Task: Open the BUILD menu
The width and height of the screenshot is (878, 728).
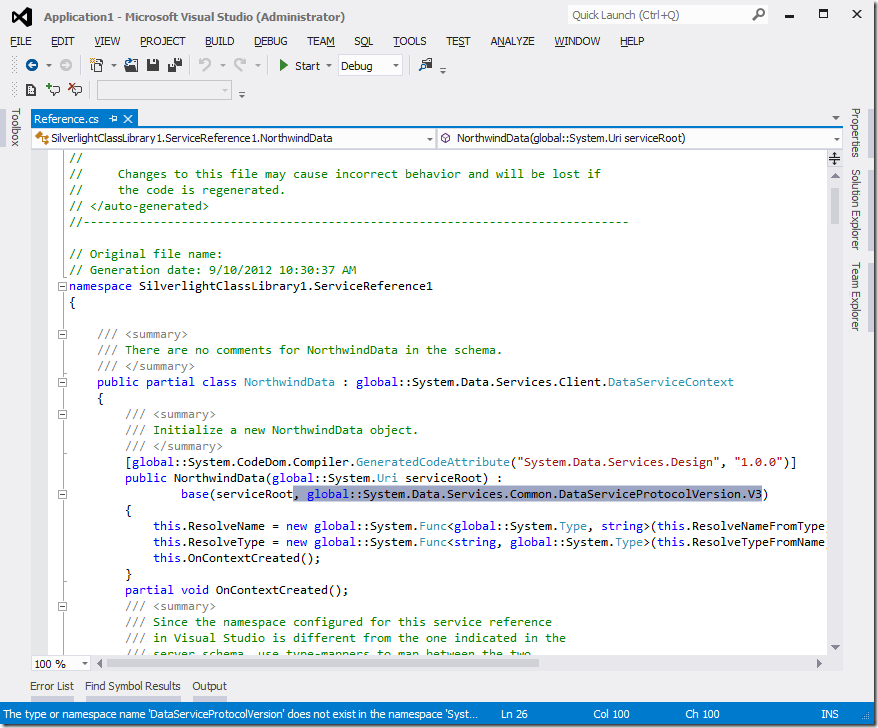Action: click(219, 41)
